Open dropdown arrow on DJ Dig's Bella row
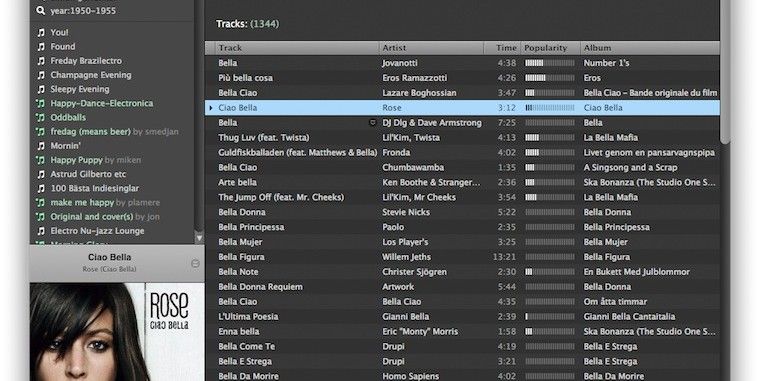The image size is (760, 381). pyautogui.click(x=373, y=123)
